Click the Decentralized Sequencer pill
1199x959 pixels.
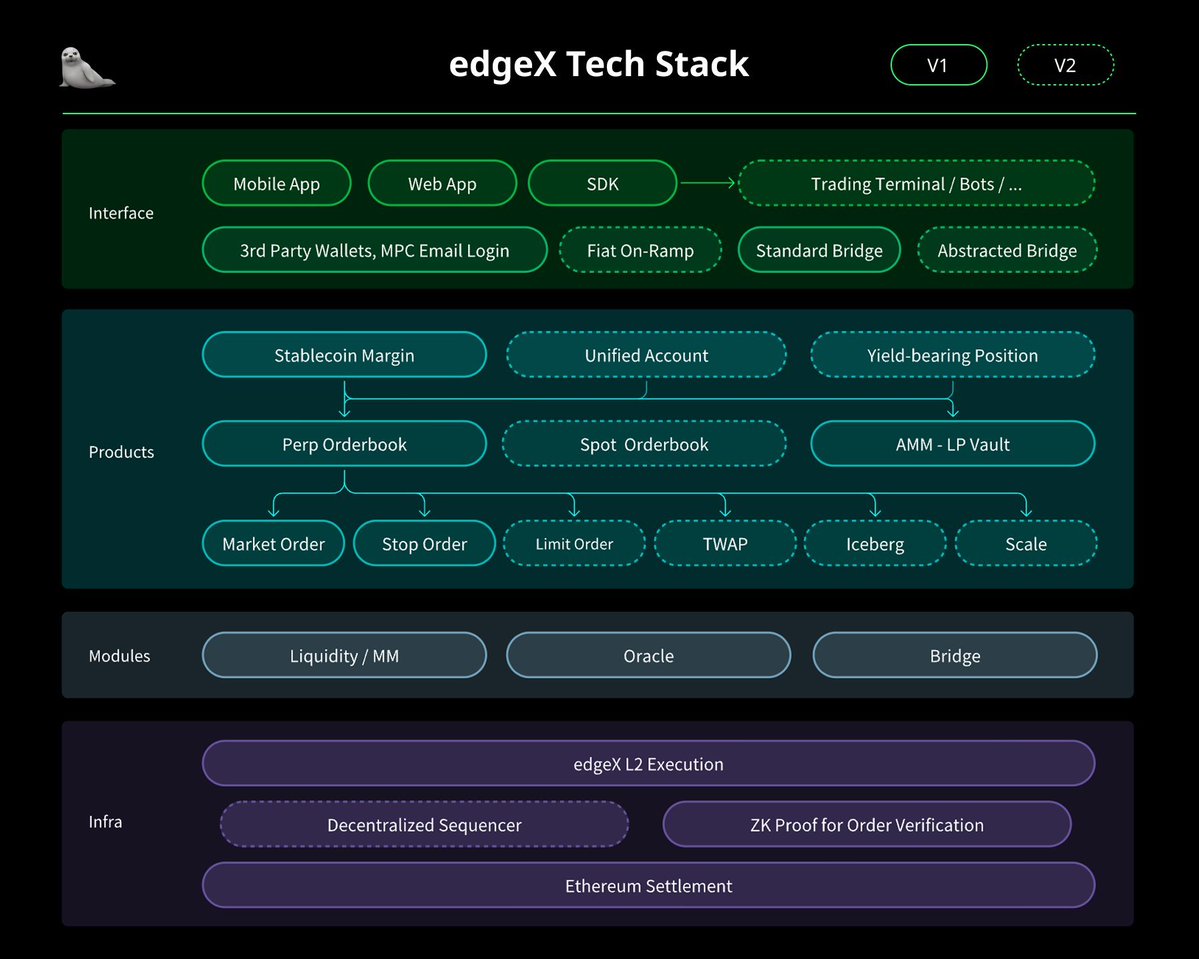(424, 824)
